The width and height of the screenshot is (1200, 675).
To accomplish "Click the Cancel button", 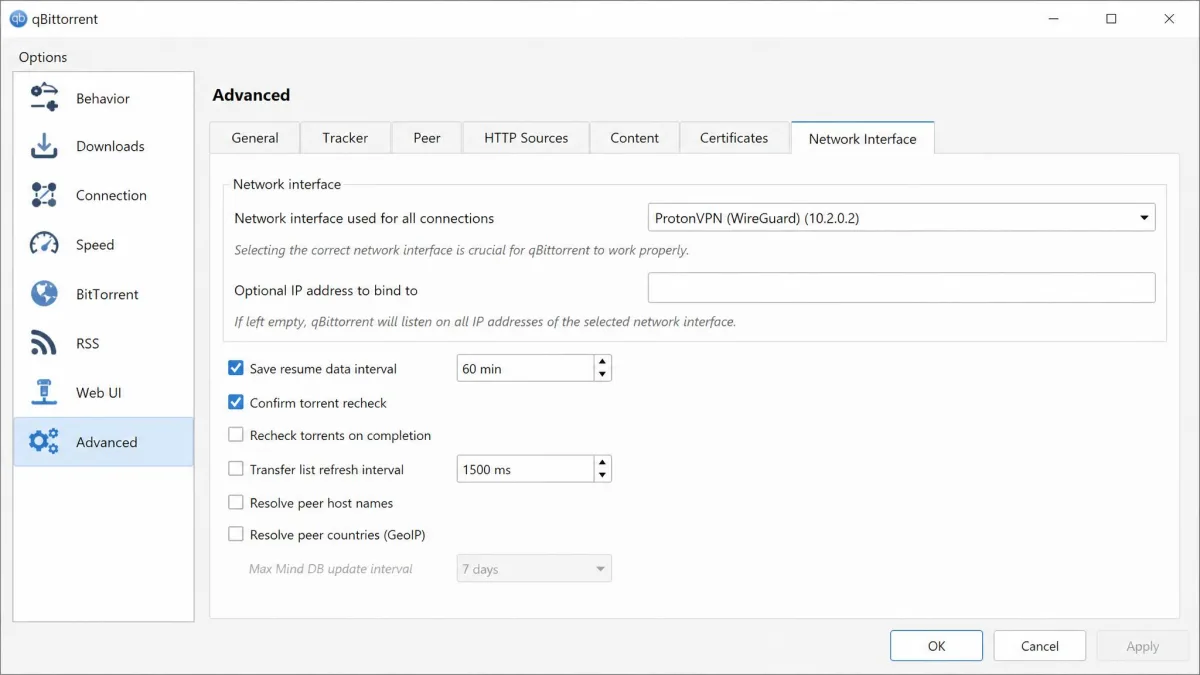I will [1040, 646].
